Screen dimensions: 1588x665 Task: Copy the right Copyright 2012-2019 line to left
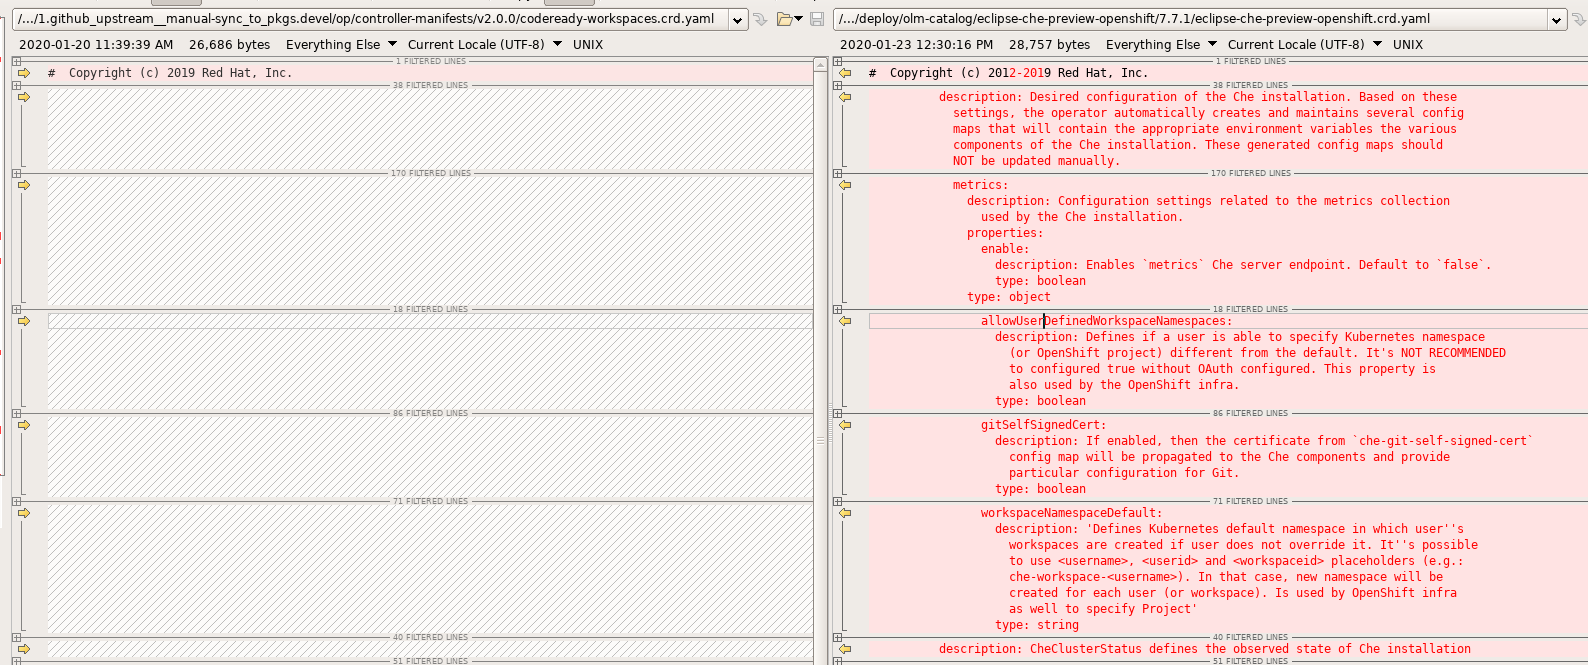click(845, 73)
